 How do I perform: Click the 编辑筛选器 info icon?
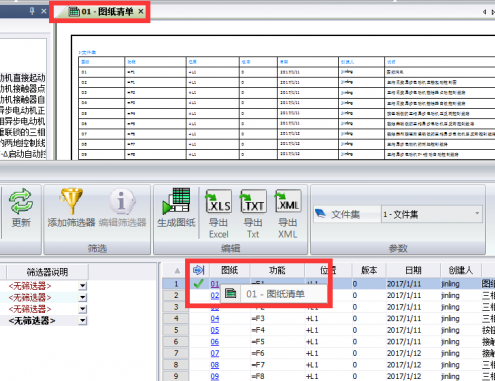(122, 201)
